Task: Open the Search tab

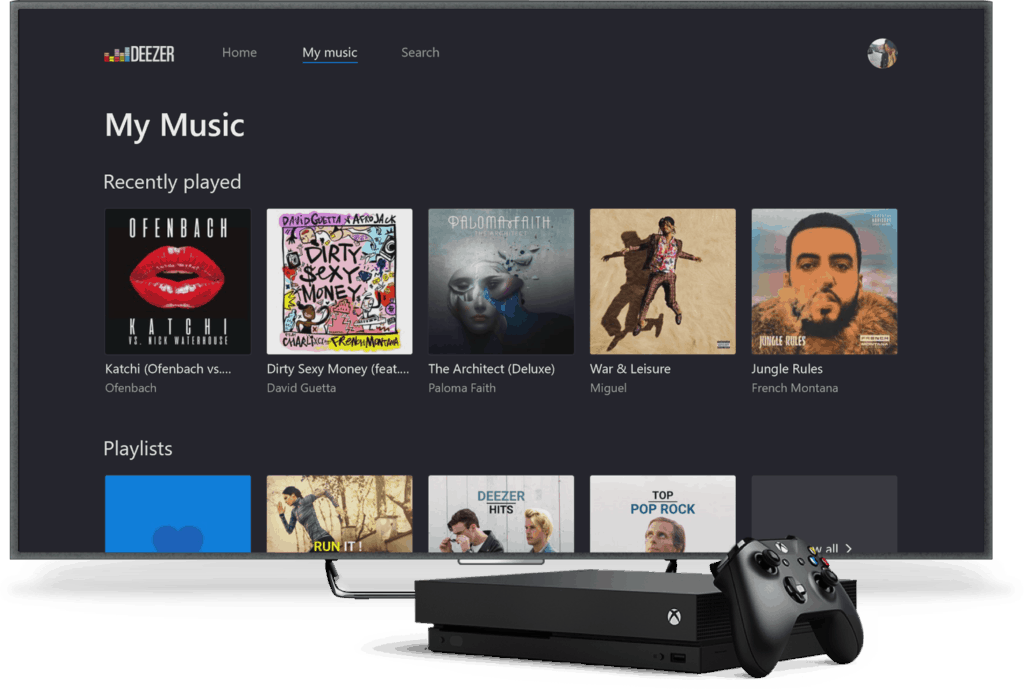Action: [420, 53]
